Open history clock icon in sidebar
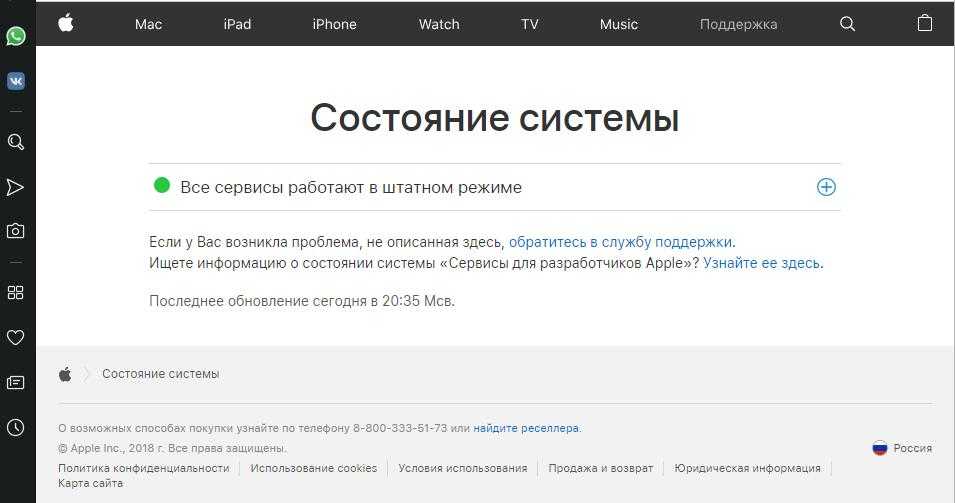This screenshot has width=955, height=503. [x=16, y=427]
